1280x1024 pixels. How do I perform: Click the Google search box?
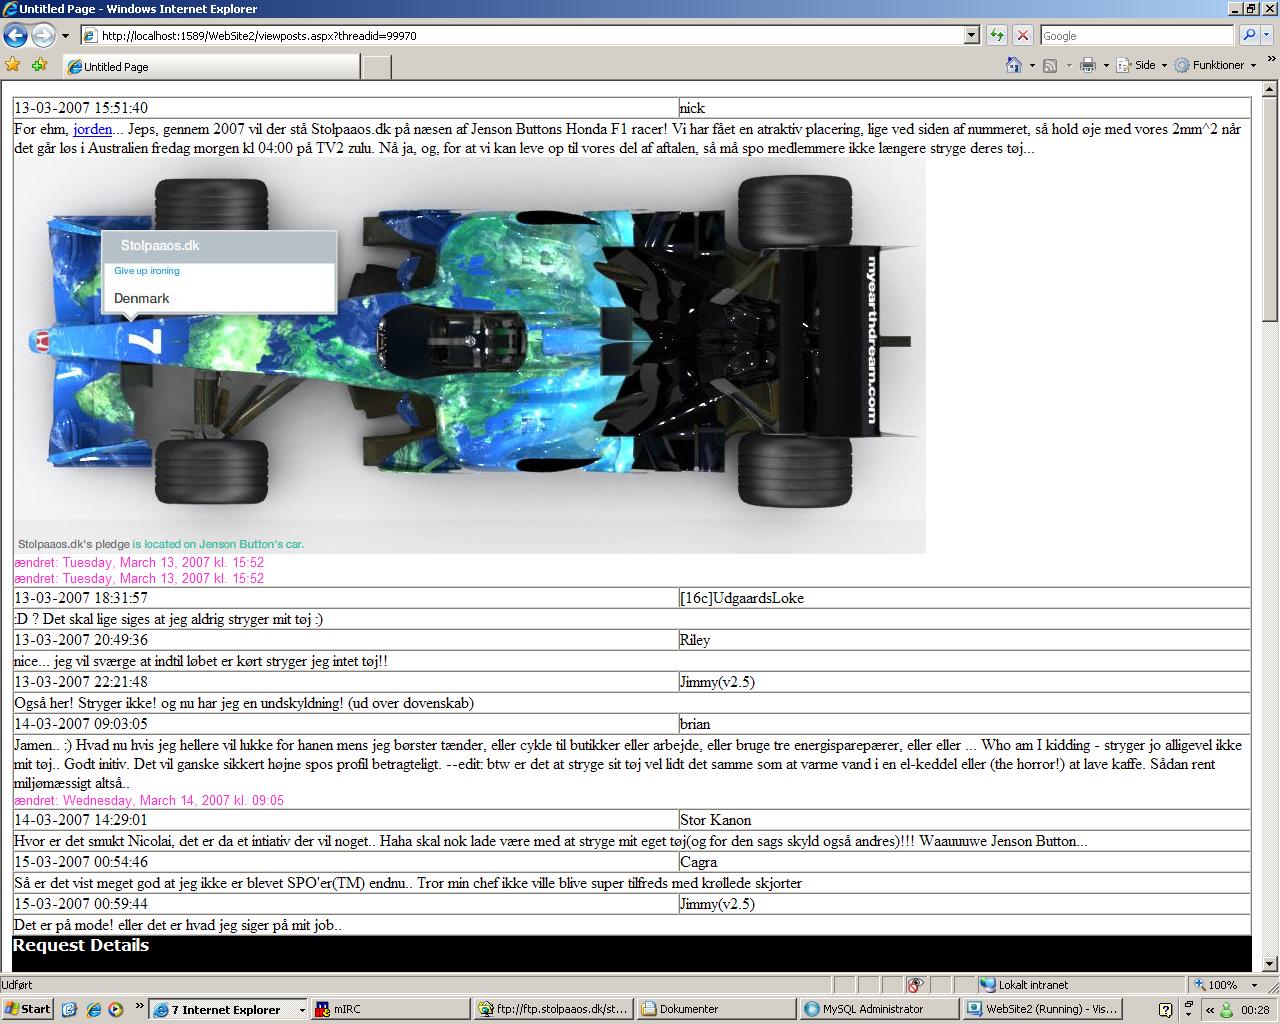tap(1137, 36)
